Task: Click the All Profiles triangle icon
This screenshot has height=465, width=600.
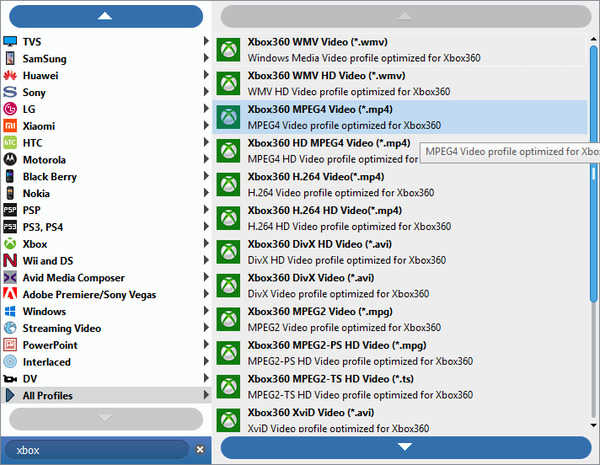Action: point(10,395)
